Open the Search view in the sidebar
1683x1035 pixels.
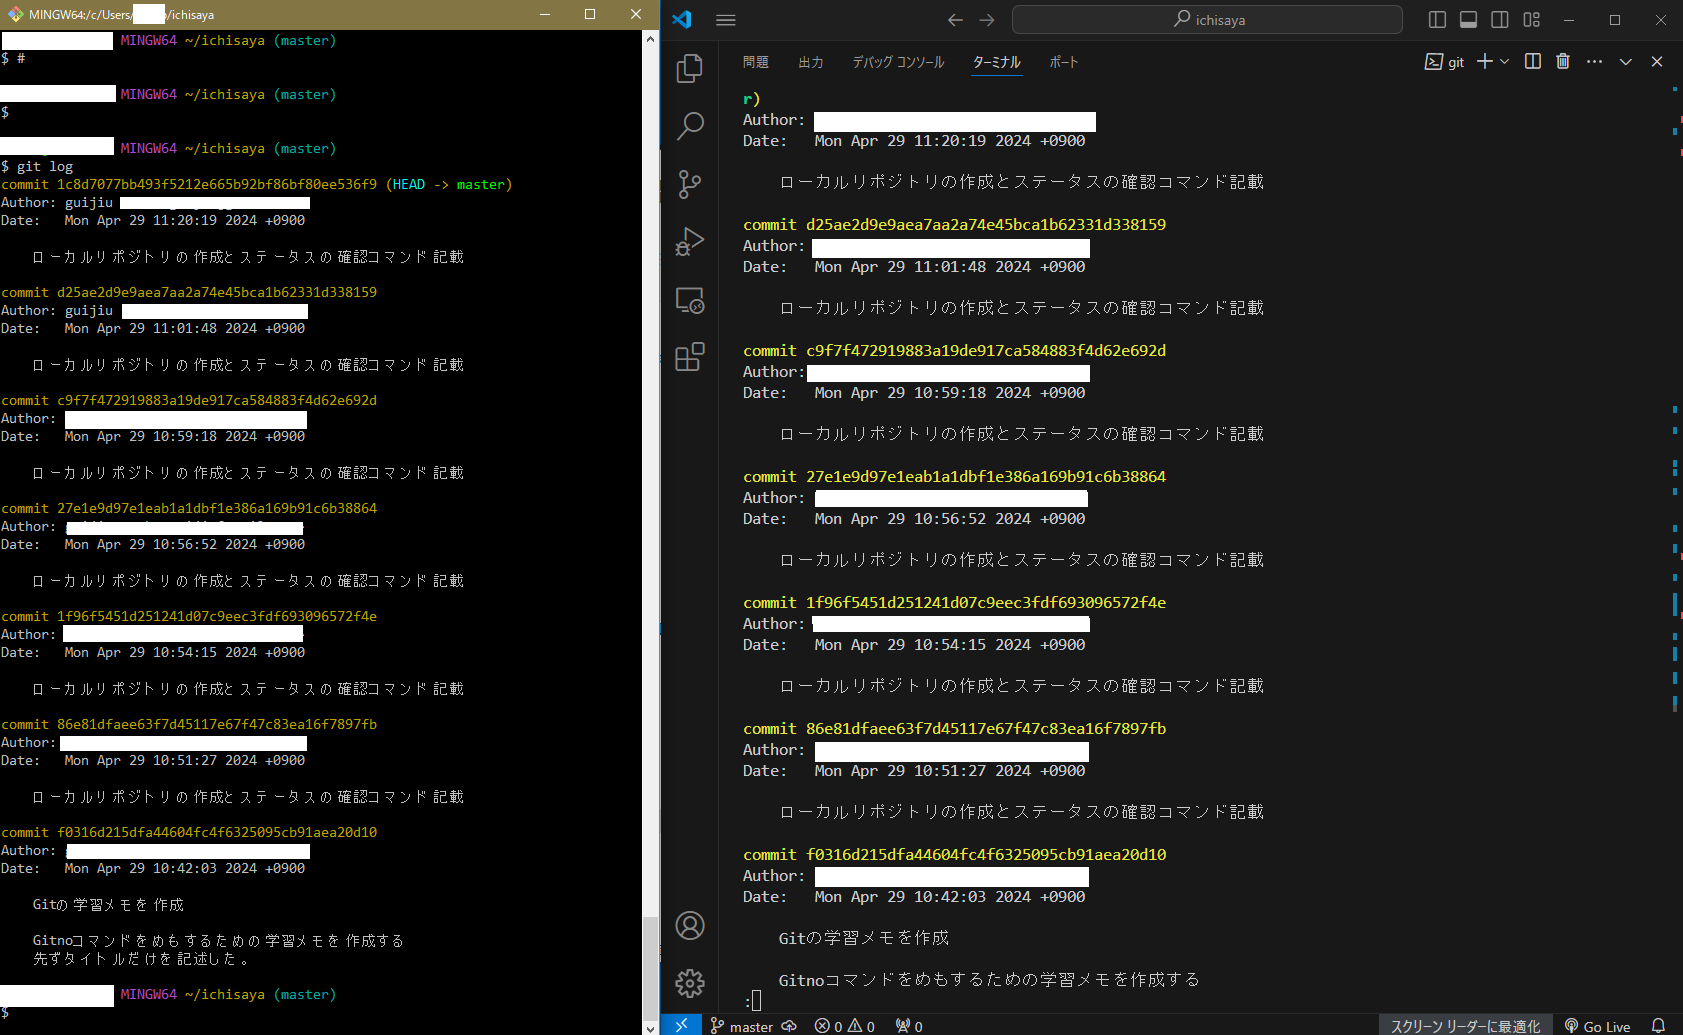[689, 126]
